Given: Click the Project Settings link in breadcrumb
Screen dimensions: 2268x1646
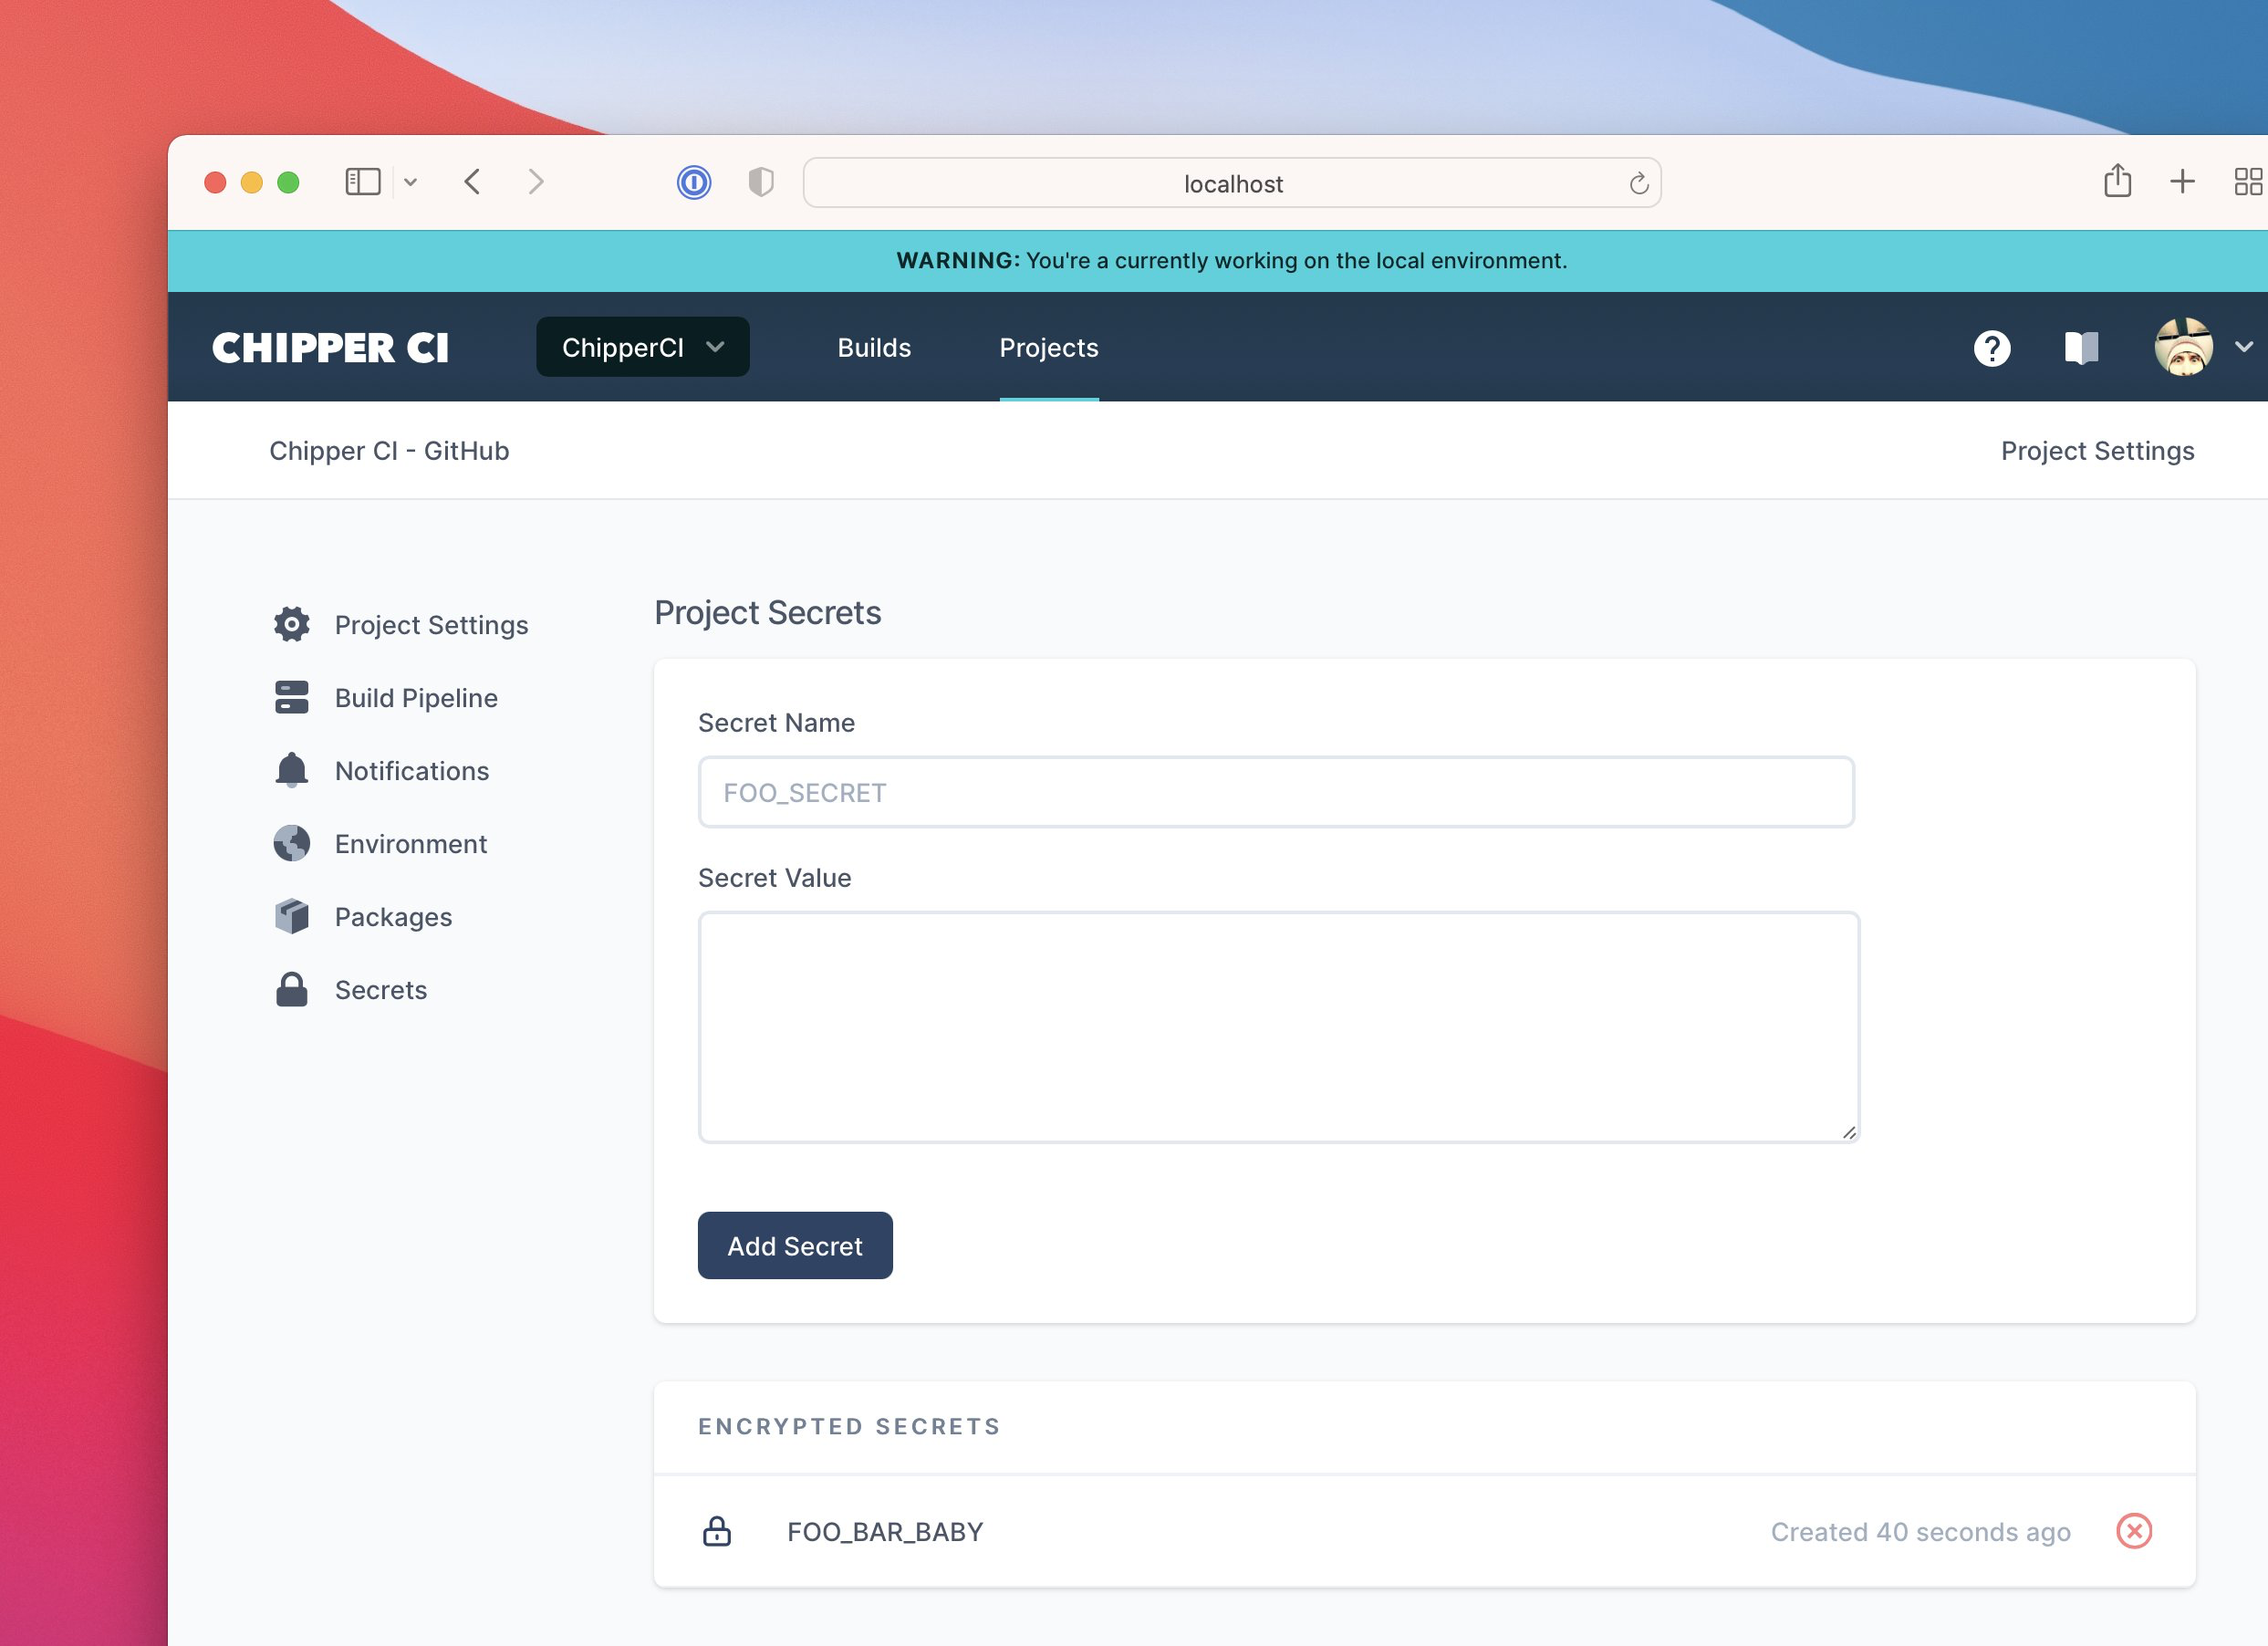Looking at the screenshot, I should point(2099,451).
